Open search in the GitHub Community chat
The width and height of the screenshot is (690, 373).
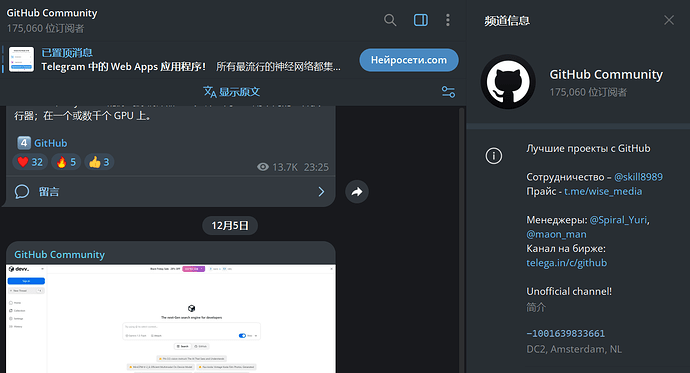point(390,20)
